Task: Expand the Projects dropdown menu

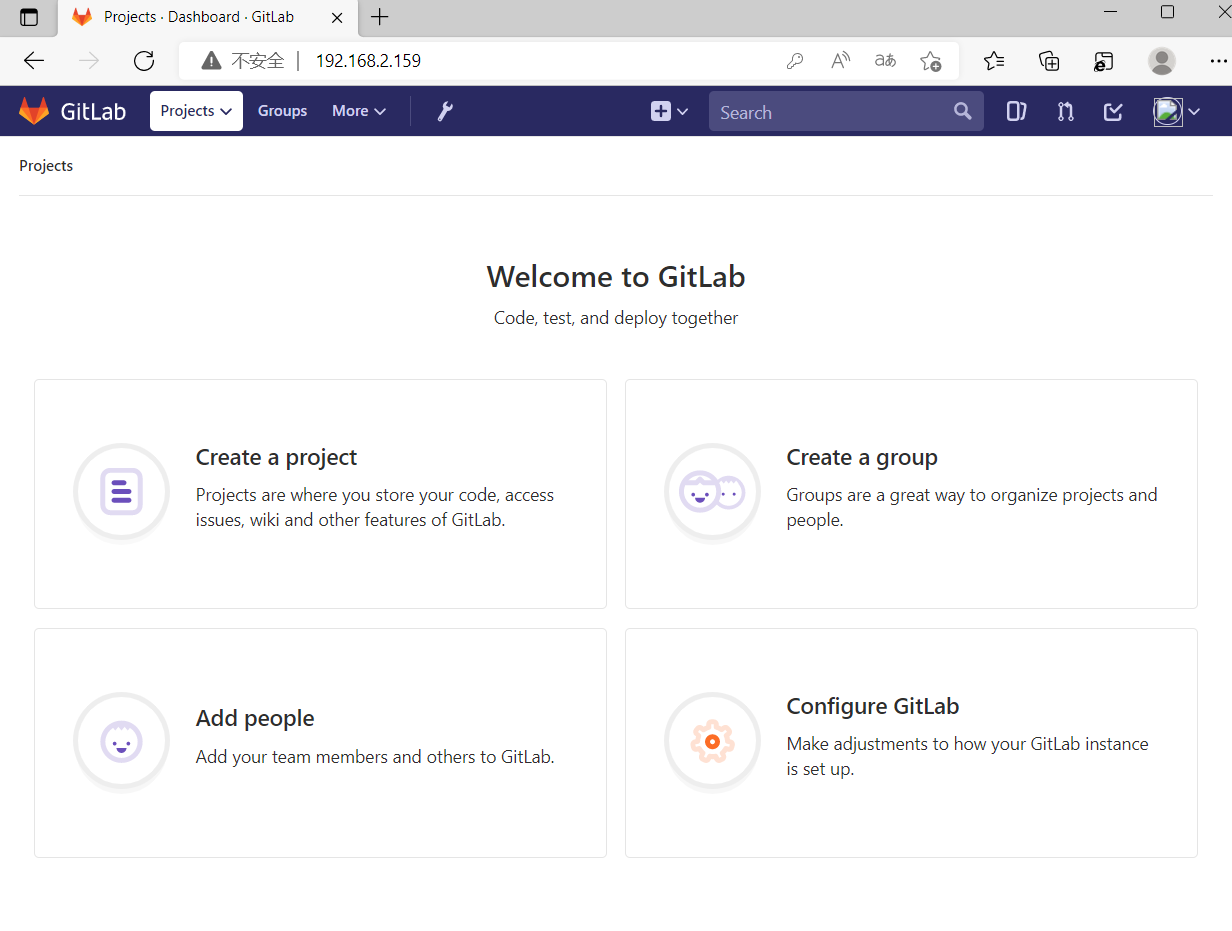Action: pos(196,111)
